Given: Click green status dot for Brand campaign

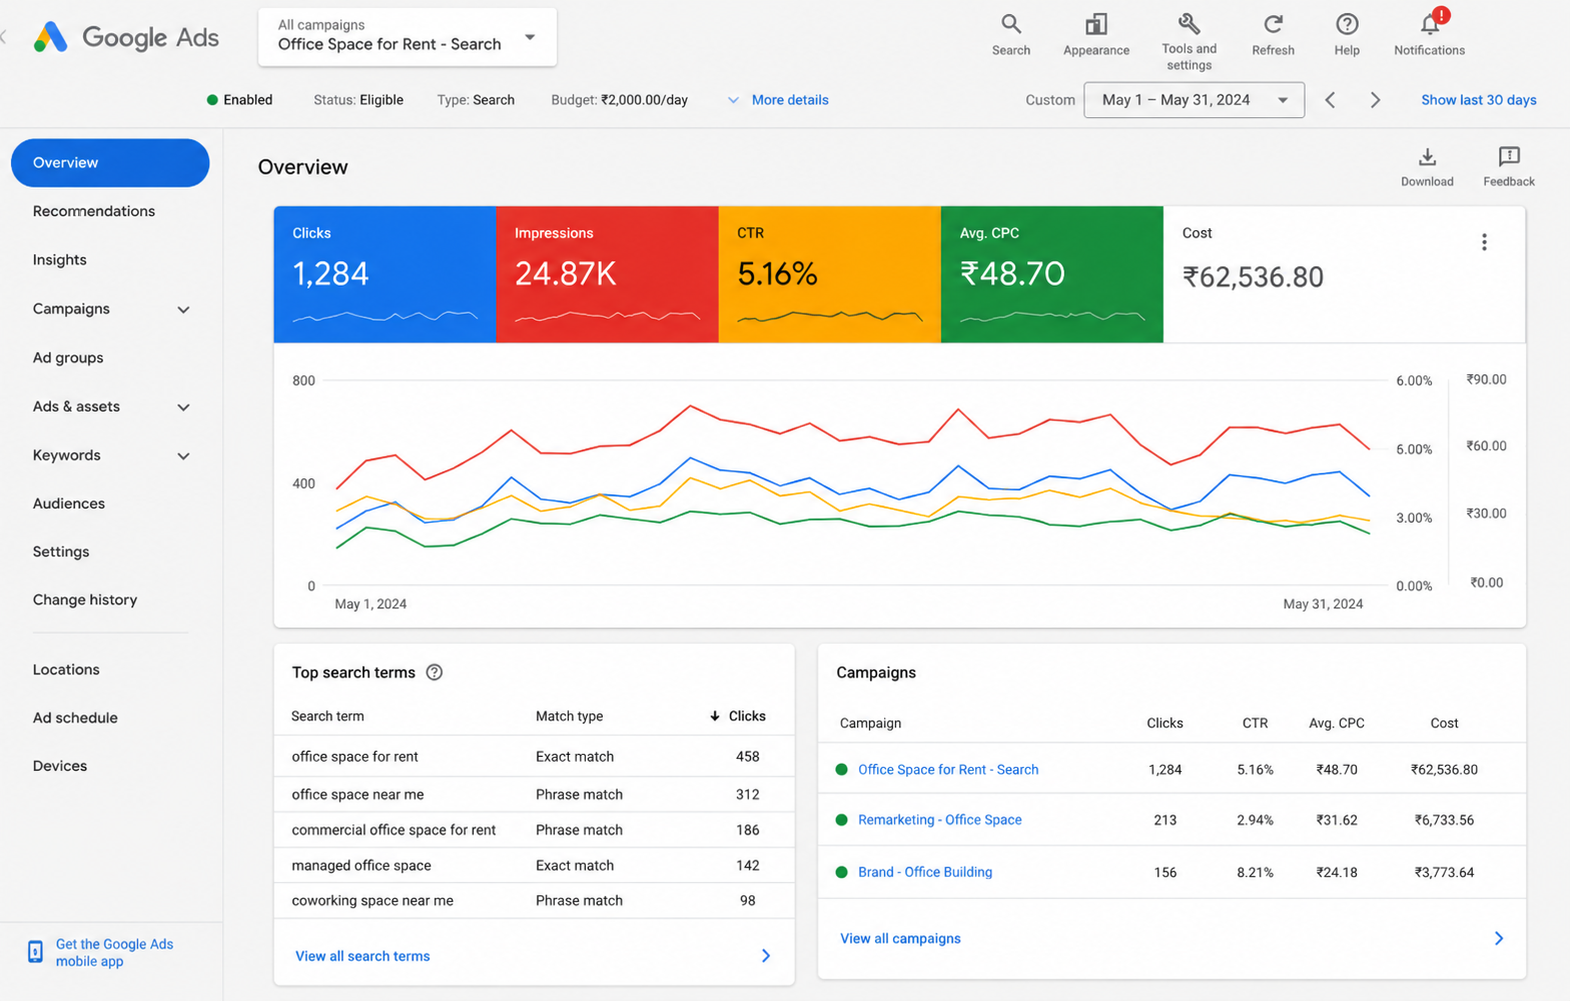Looking at the screenshot, I should click(x=841, y=872).
